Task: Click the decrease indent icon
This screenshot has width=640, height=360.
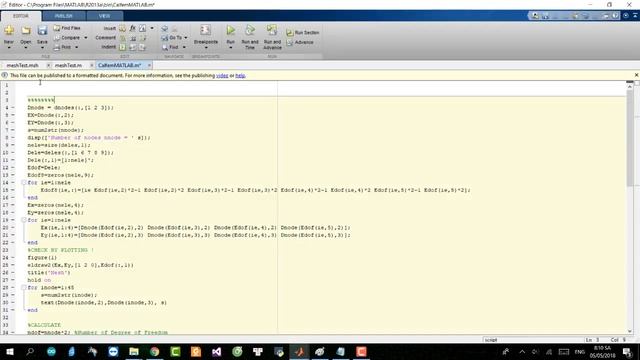Action: [x=142, y=47]
